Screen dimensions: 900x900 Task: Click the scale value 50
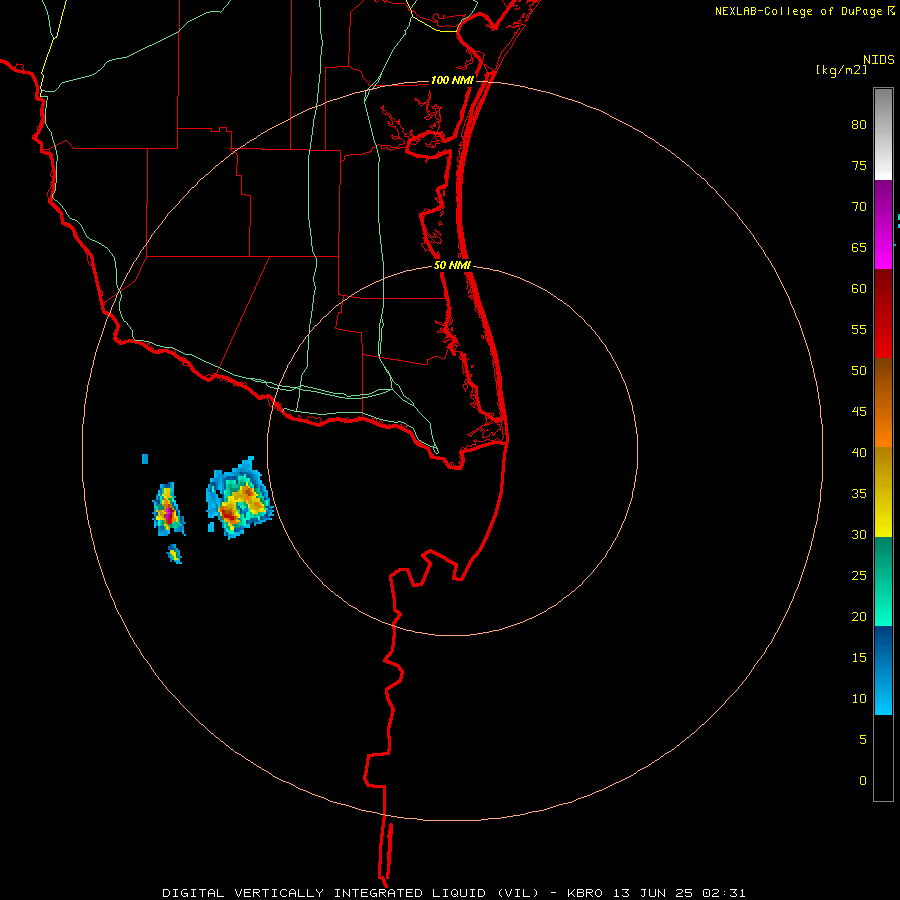tap(859, 370)
